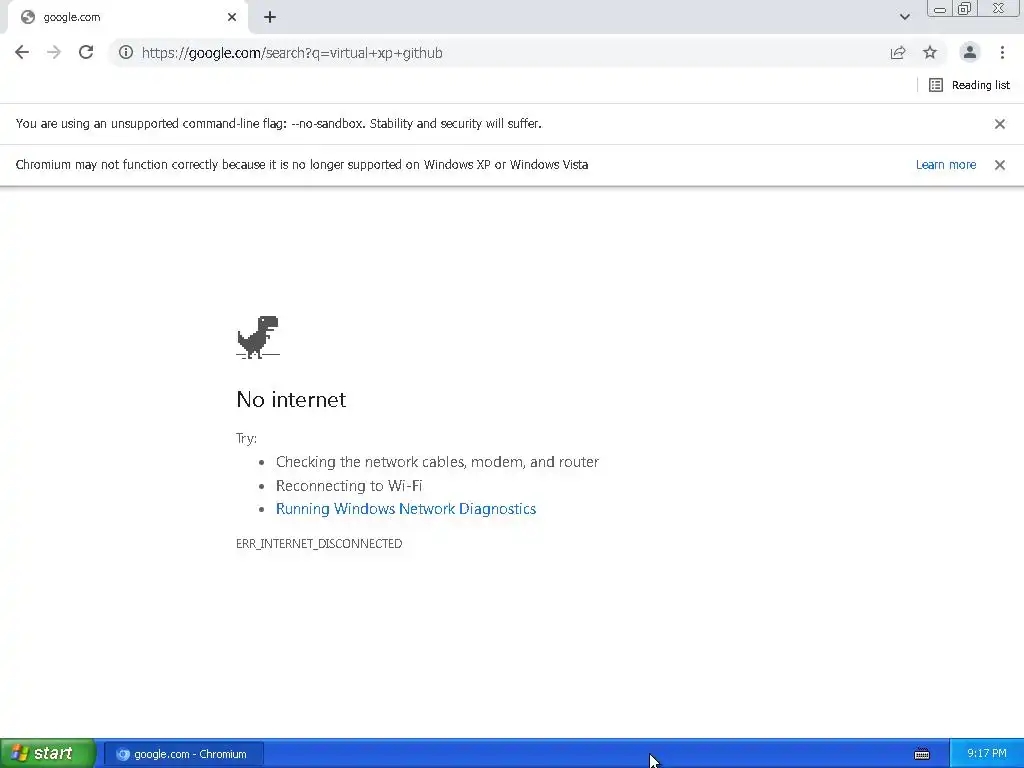Viewport: 1024px width, 768px height.
Task: Select the google.com browser tab
Action: [x=127, y=17]
